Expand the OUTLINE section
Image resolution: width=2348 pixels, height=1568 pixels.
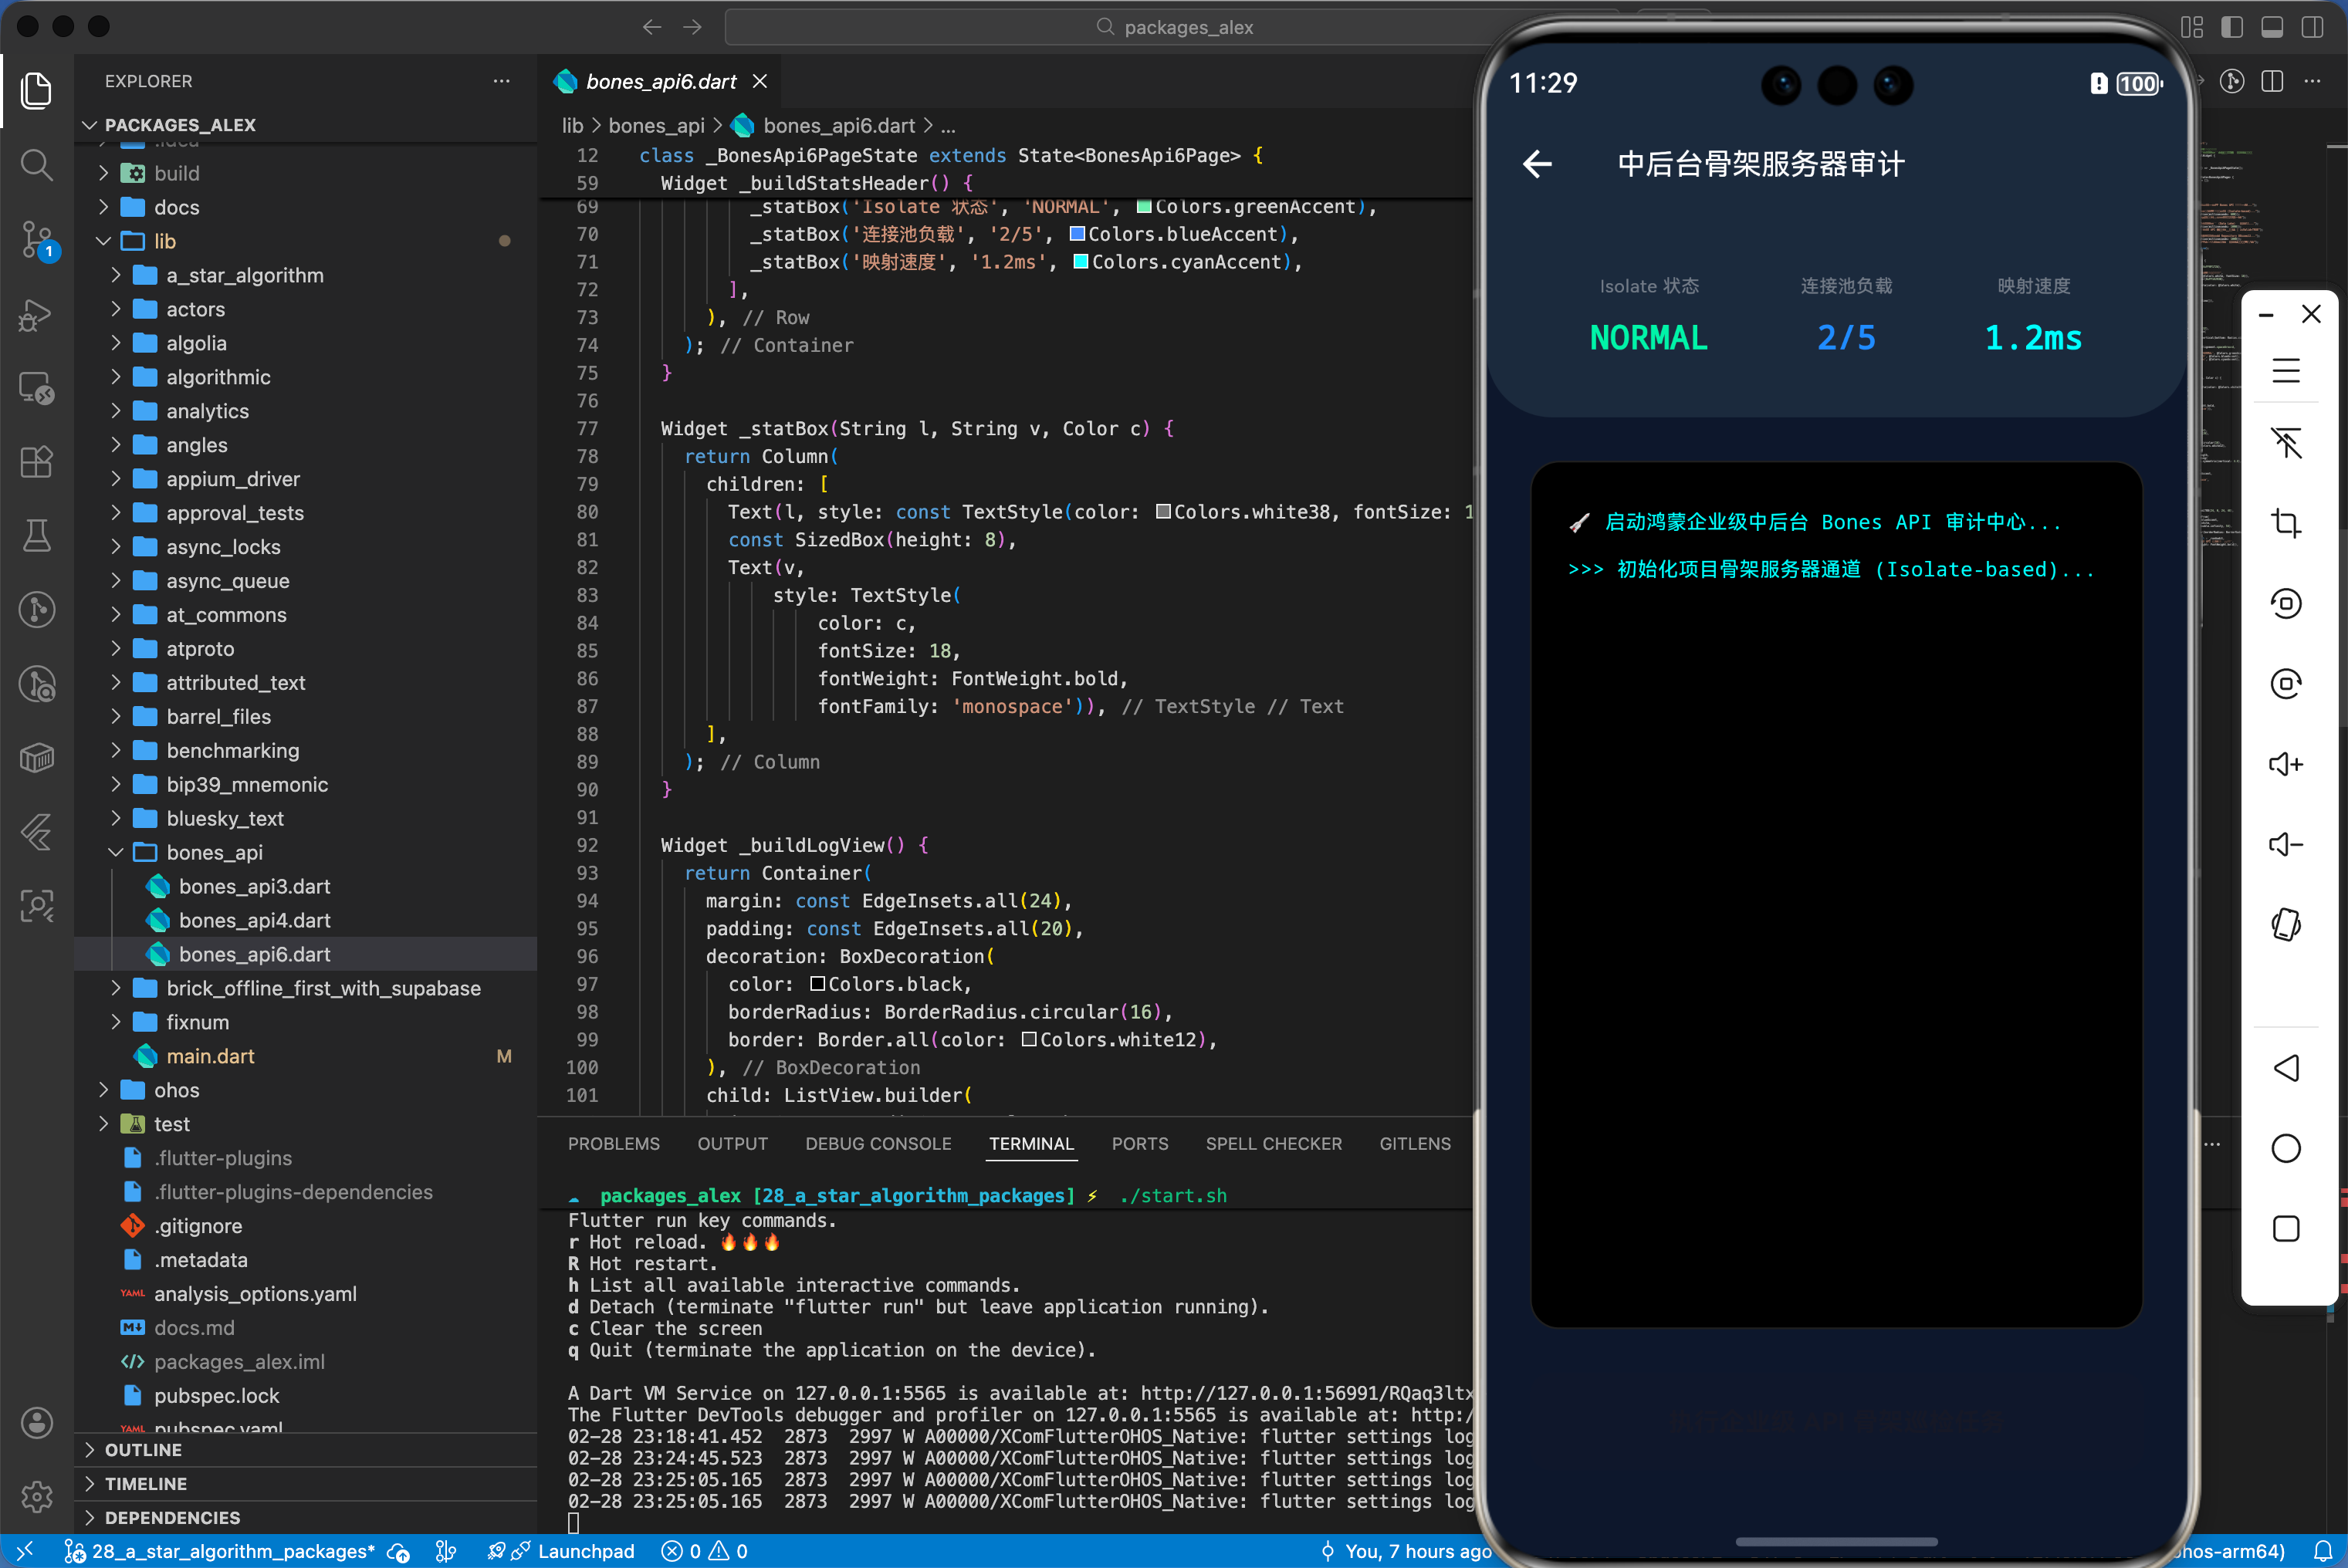pyautogui.click(x=143, y=1450)
